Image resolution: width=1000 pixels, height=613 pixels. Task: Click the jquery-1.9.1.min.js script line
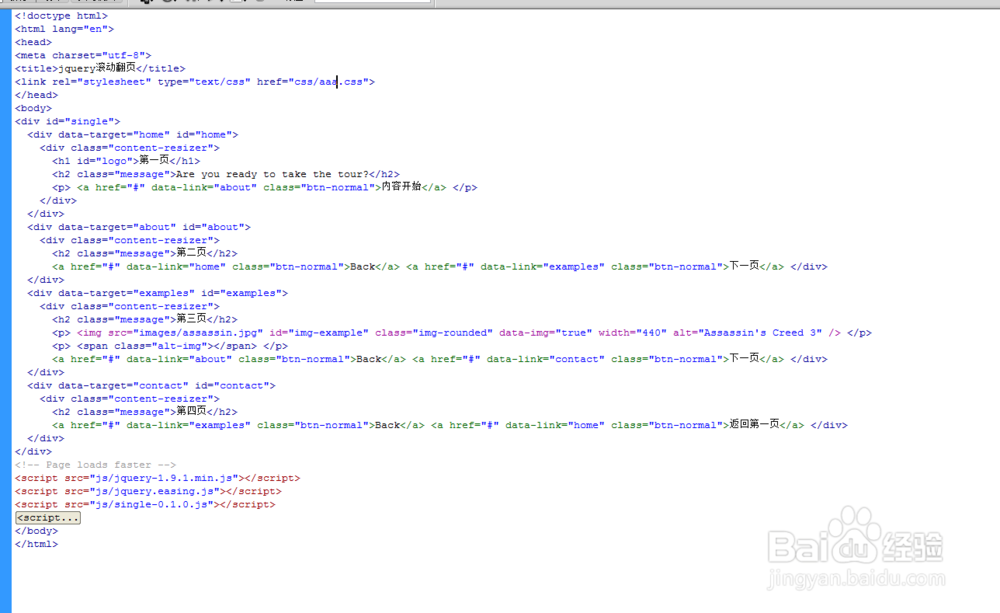158,478
